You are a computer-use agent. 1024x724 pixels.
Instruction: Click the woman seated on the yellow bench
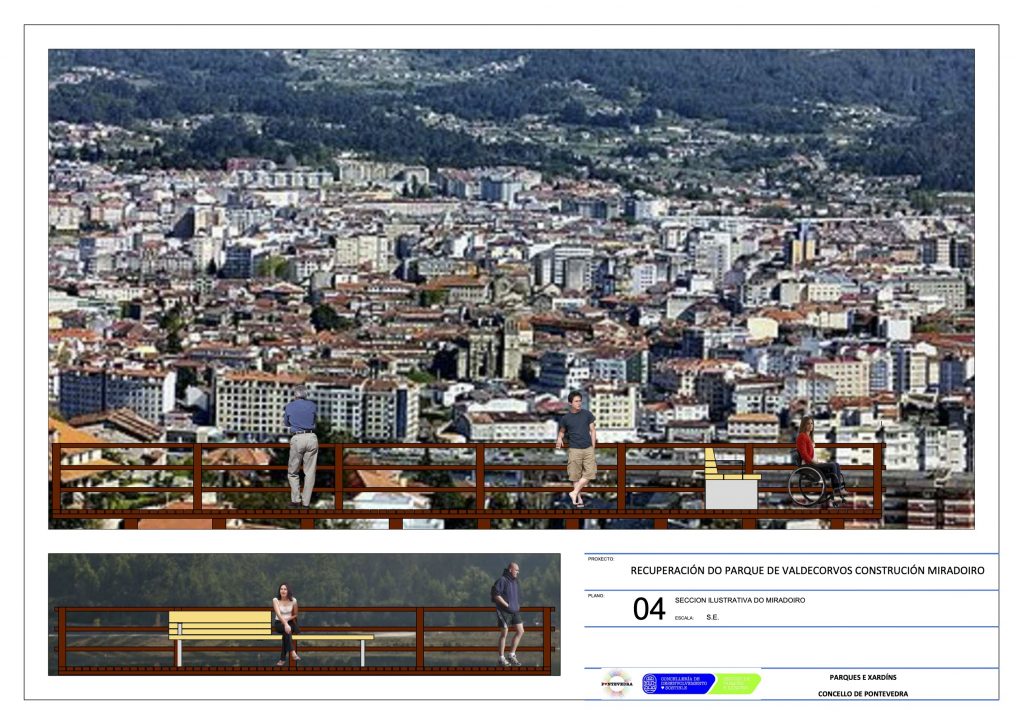[286, 623]
